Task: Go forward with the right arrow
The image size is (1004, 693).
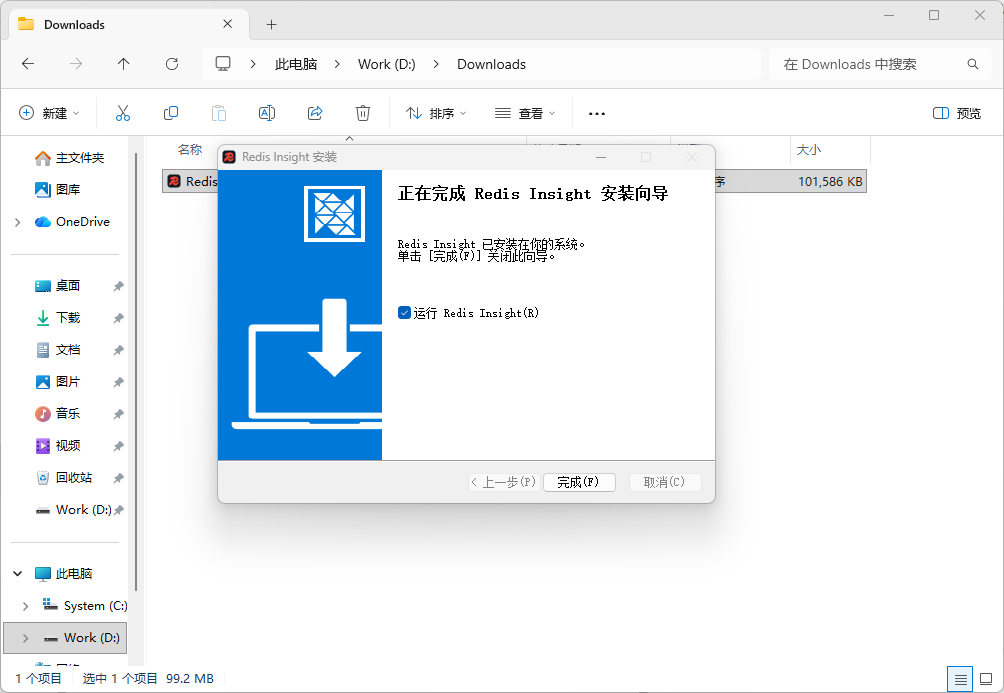Action: pos(76,64)
